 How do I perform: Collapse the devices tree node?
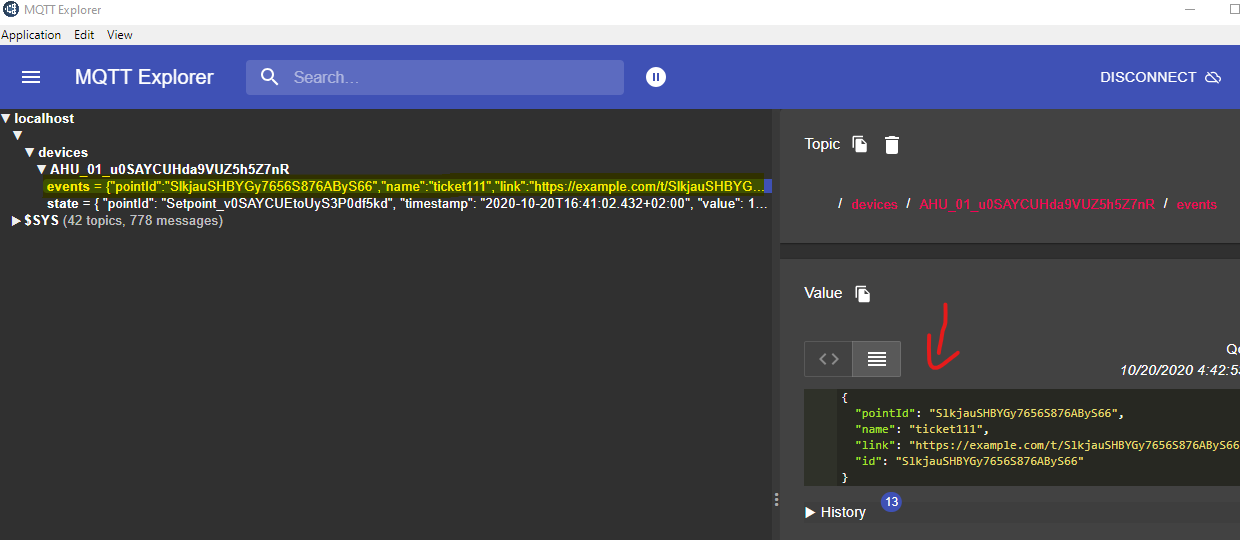(x=30, y=153)
